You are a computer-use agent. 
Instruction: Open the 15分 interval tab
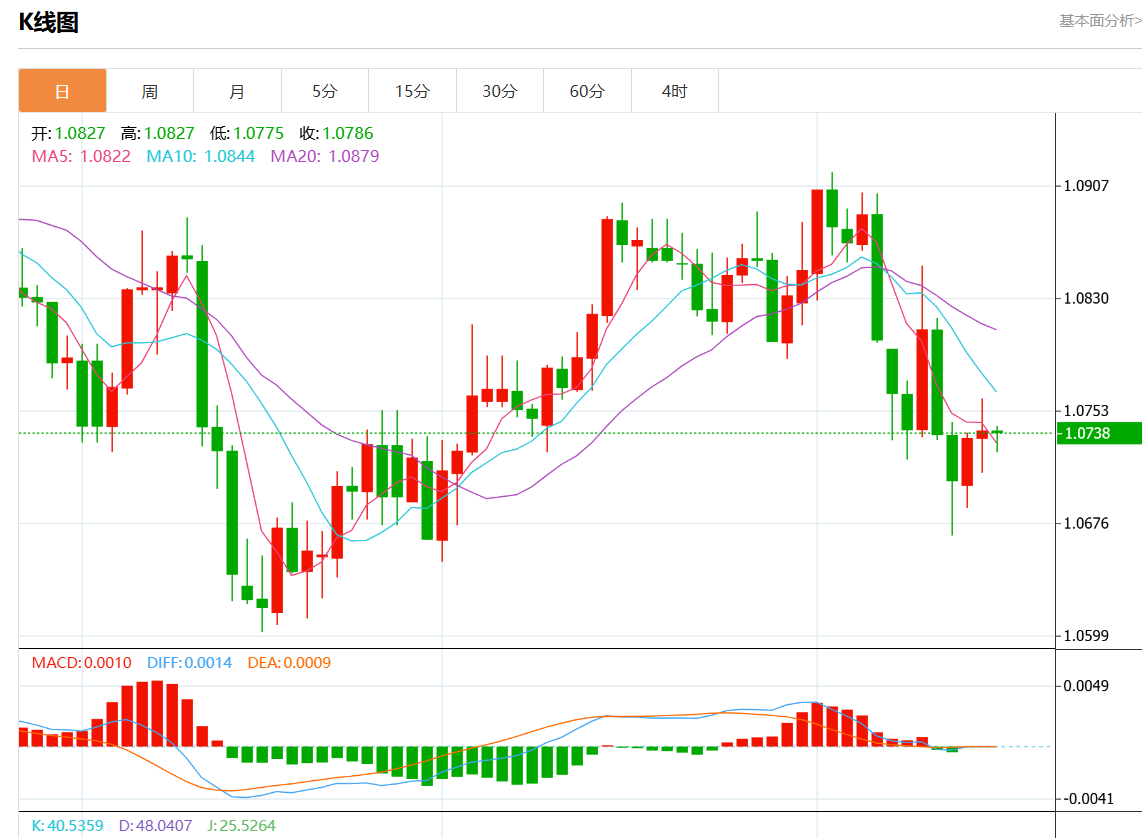coord(412,91)
